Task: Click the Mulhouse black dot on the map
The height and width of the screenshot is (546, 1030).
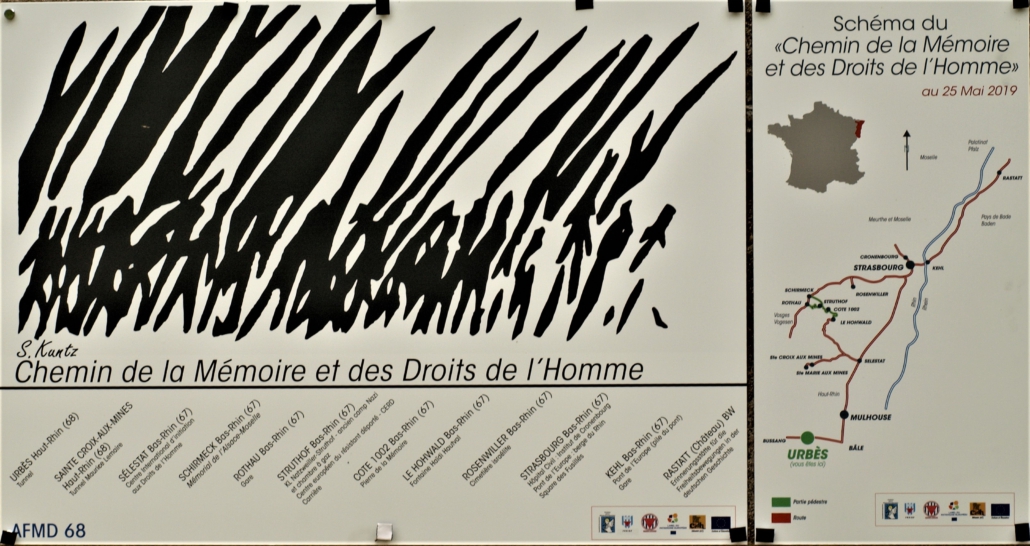Action: pos(843,415)
